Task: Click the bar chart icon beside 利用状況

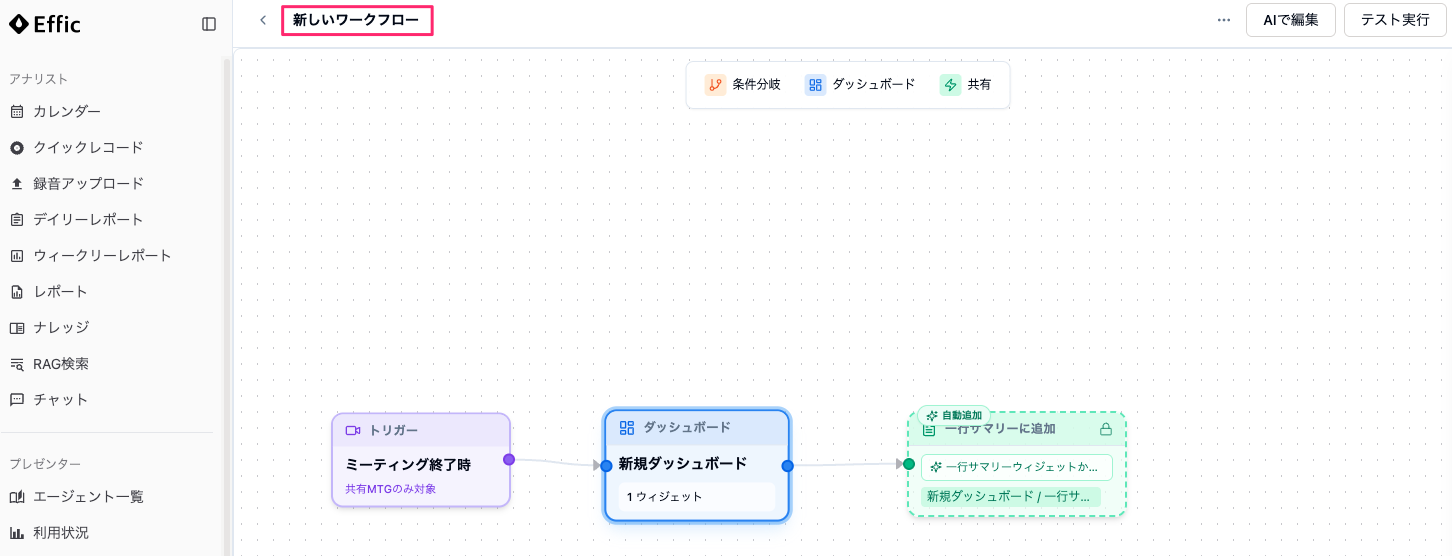Action: [x=17, y=532]
